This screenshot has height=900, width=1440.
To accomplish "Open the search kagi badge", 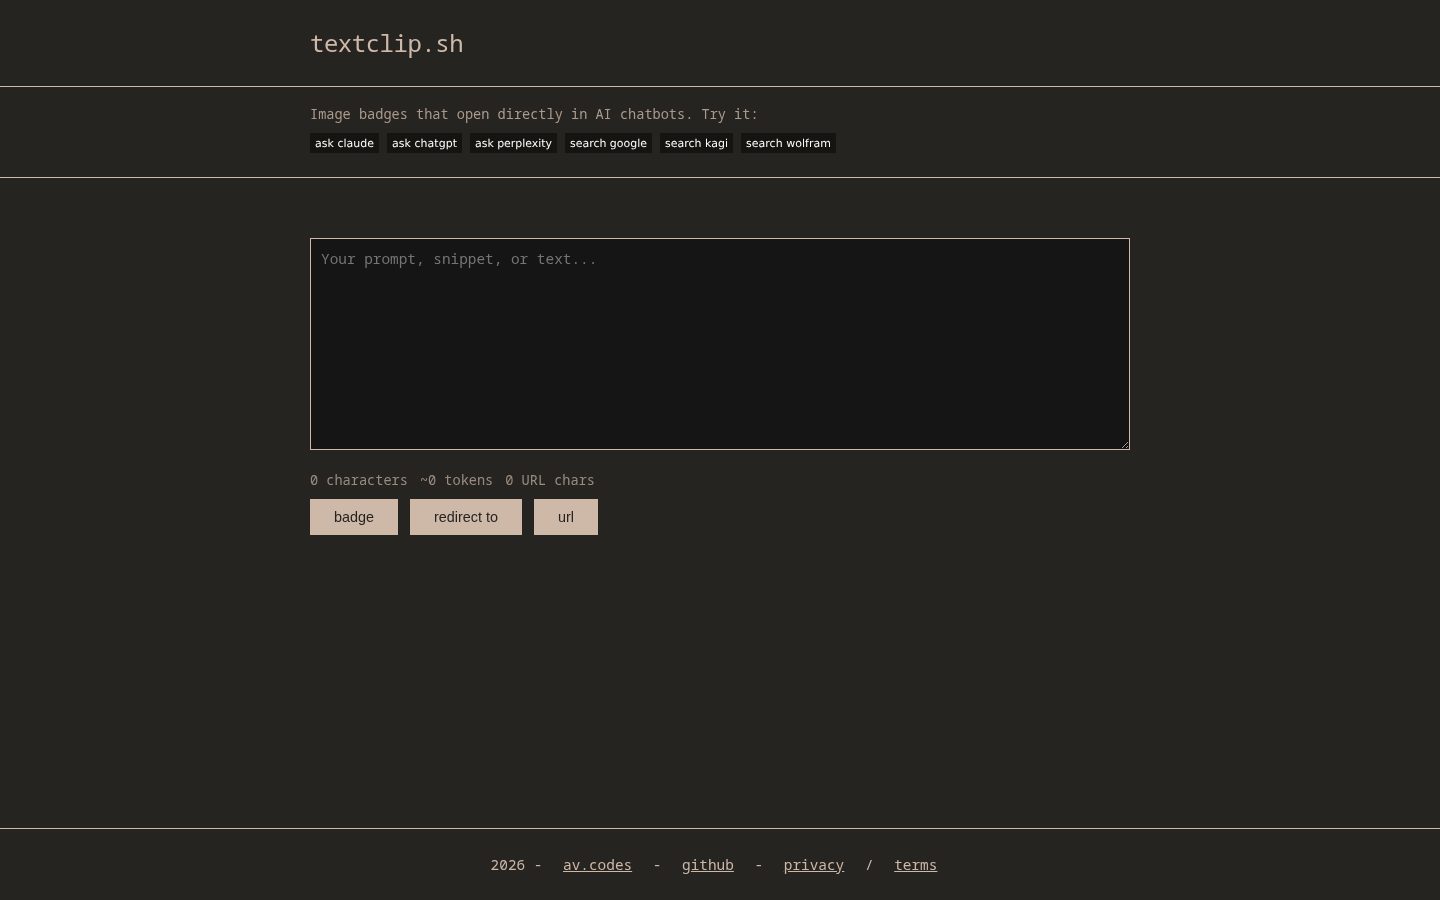I will tap(696, 143).
